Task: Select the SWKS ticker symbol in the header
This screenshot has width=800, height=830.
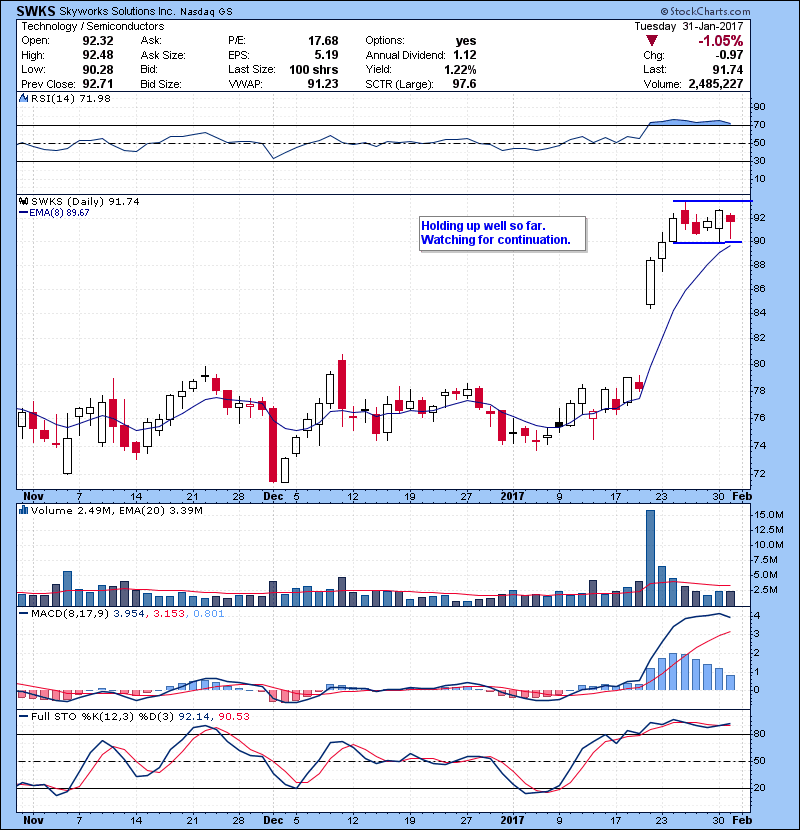Action: [x=35, y=11]
